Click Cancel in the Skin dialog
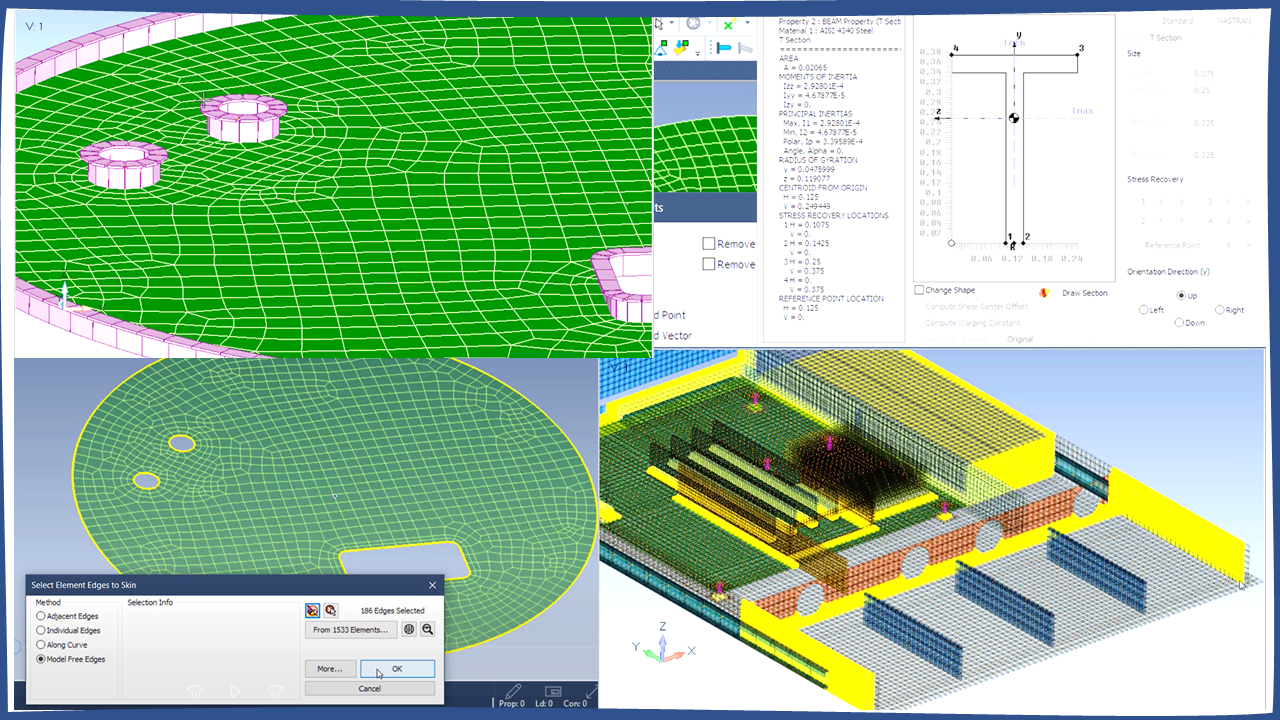The width and height of the screenshot is (1280, 720). (369, 688)
